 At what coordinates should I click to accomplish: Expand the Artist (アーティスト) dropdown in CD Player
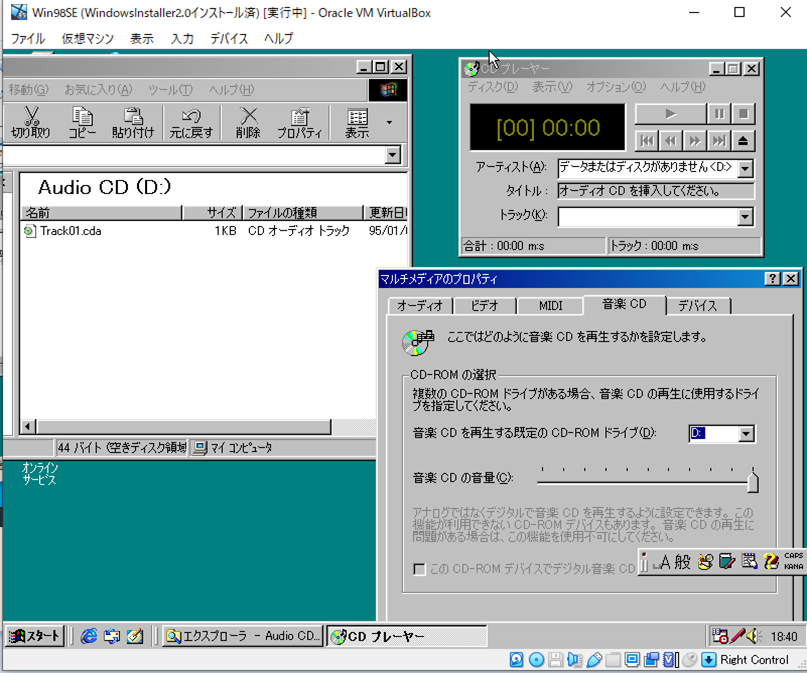coord(745,168)
